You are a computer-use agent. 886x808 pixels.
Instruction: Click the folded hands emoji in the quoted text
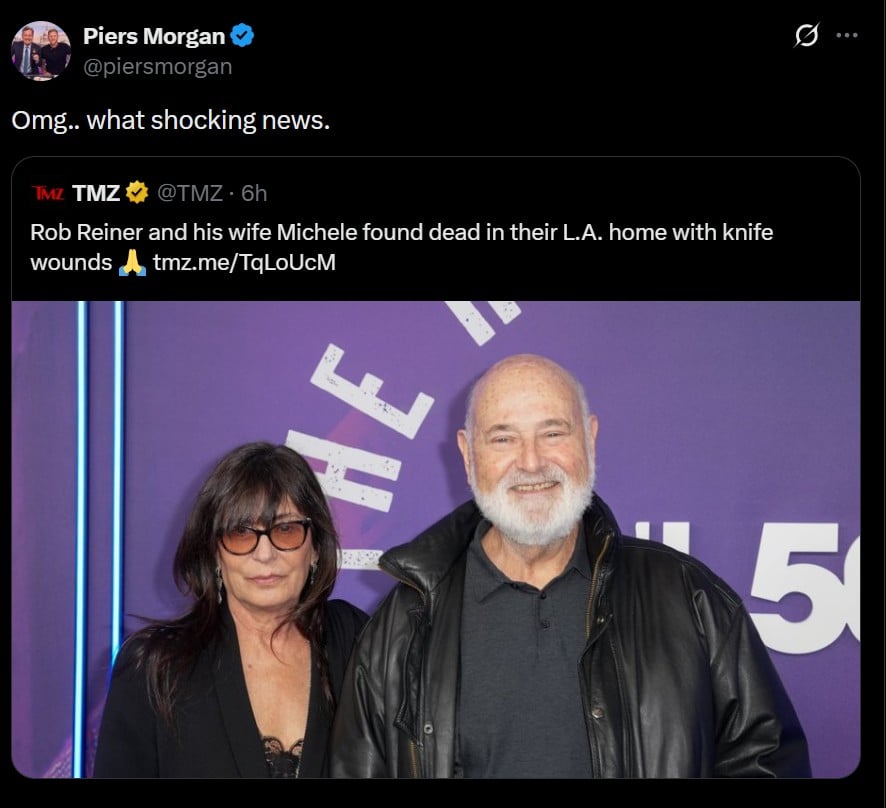point(132,263)
